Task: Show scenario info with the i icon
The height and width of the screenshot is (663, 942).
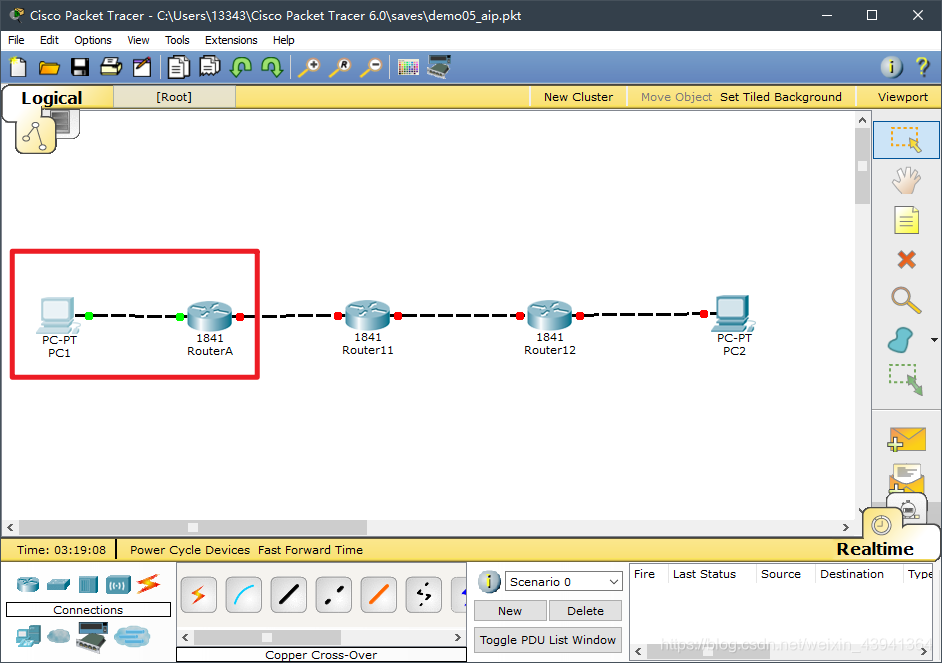Action: [x=489, y=581]
